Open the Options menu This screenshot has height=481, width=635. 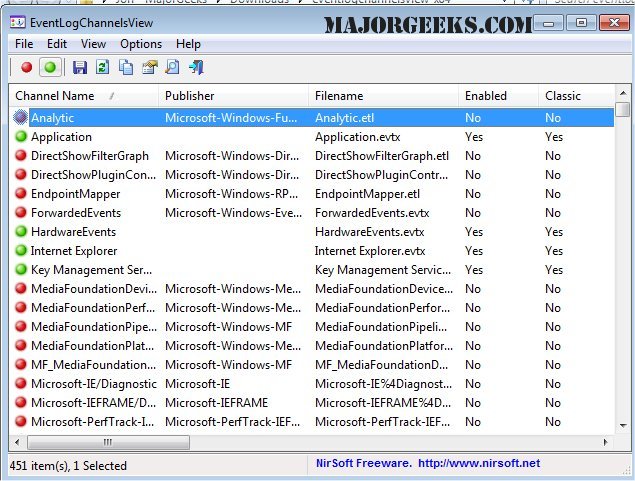(141, 44)
